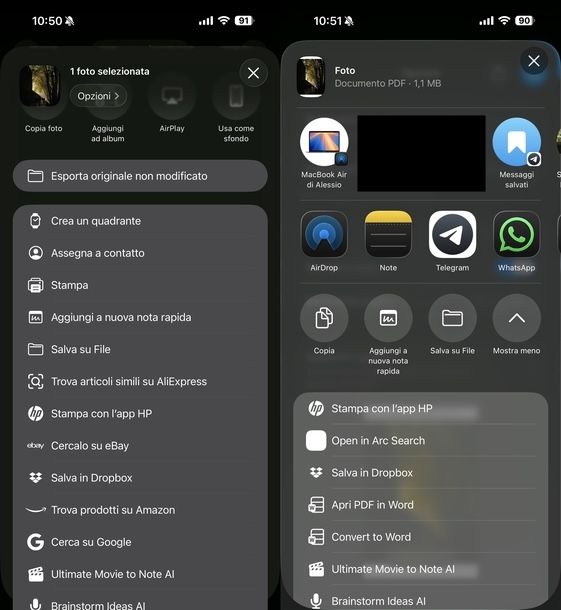Screen dimensions: 561x610
Task: Select Stampa con l'app HP in left list
Action: tap(140, 414)
